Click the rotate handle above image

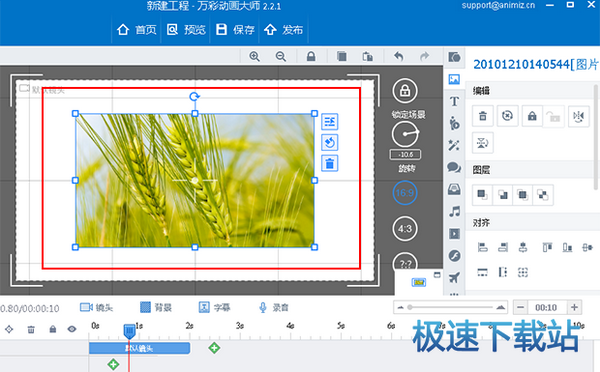pos(194,96)
